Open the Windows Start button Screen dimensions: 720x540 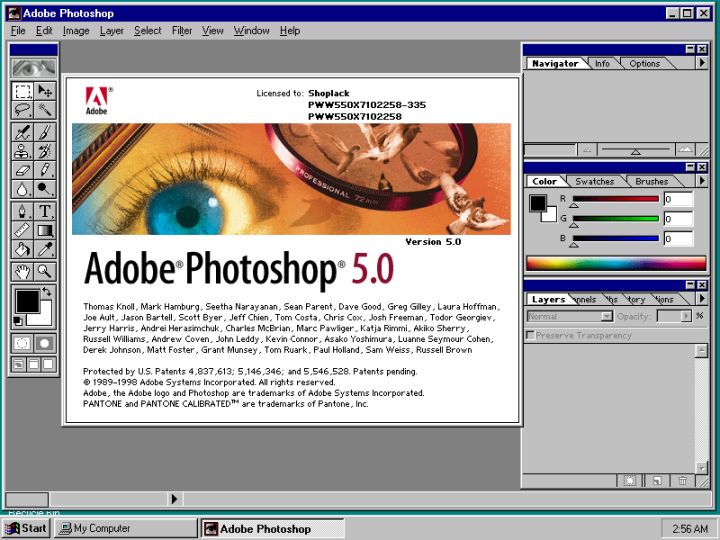coord(26,528)
